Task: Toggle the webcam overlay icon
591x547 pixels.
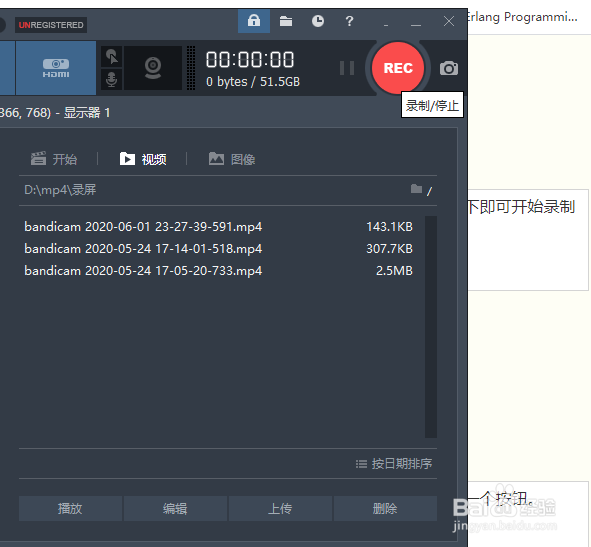Action: [x=153, y=68]
